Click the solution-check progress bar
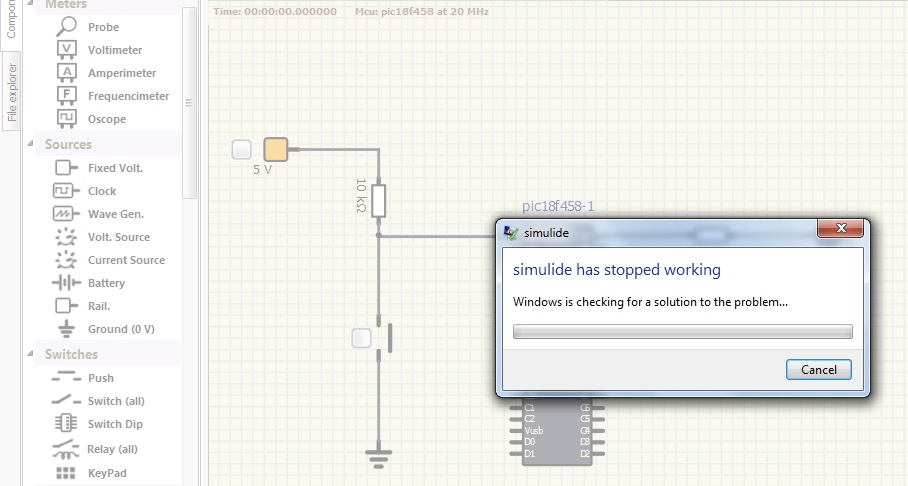908x486 pixels. 682,331
